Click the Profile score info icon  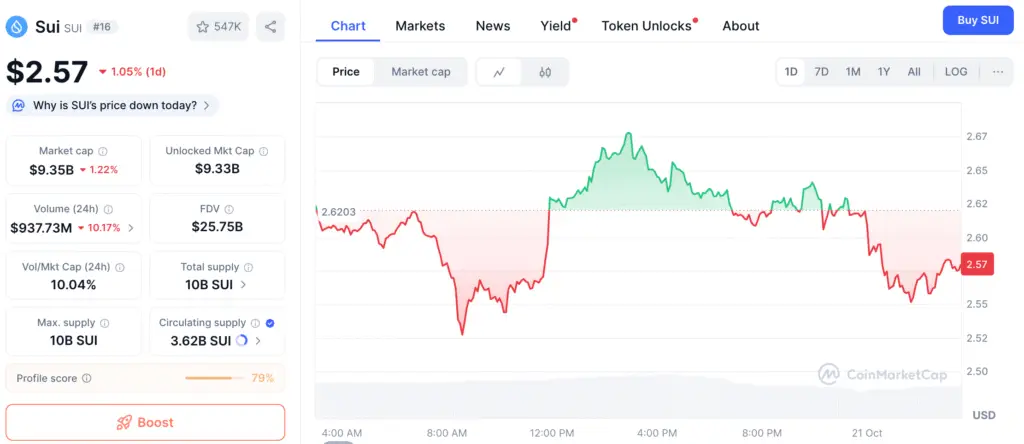[87, 379]
